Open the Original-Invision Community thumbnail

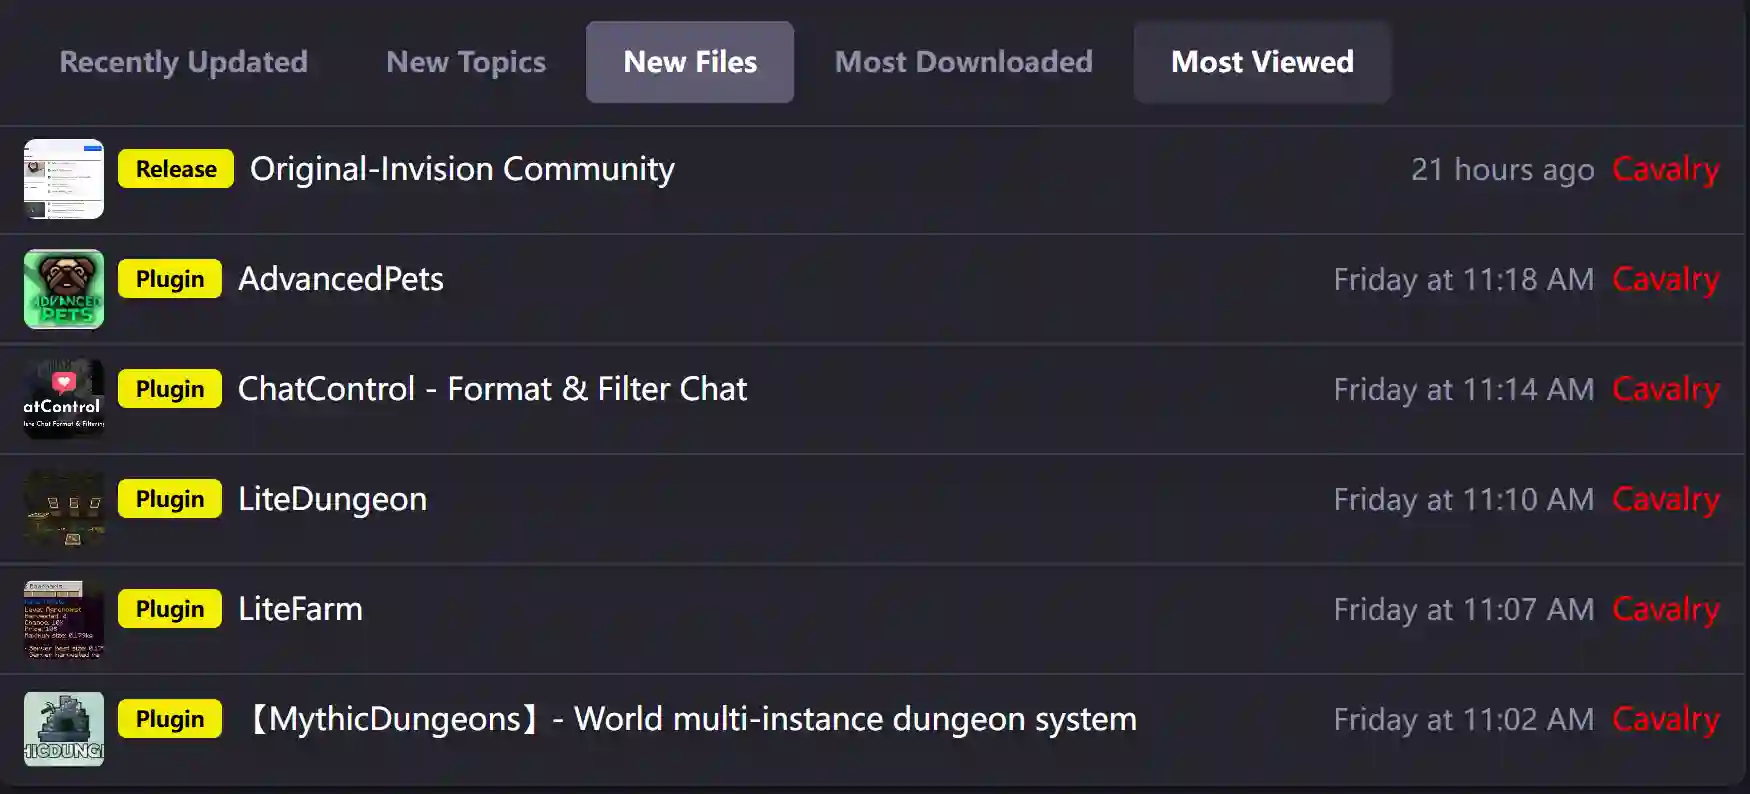pos(64,179)
